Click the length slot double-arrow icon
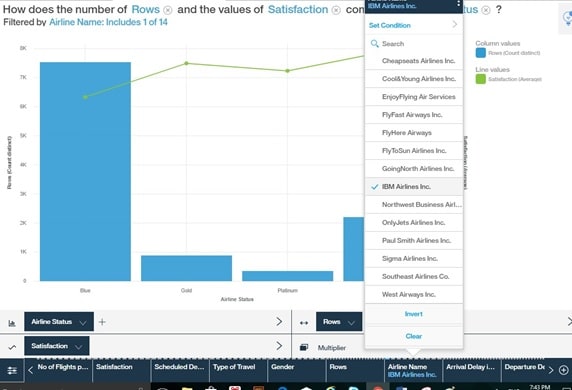This screenshot has width=572, height=390. point(304,323)
